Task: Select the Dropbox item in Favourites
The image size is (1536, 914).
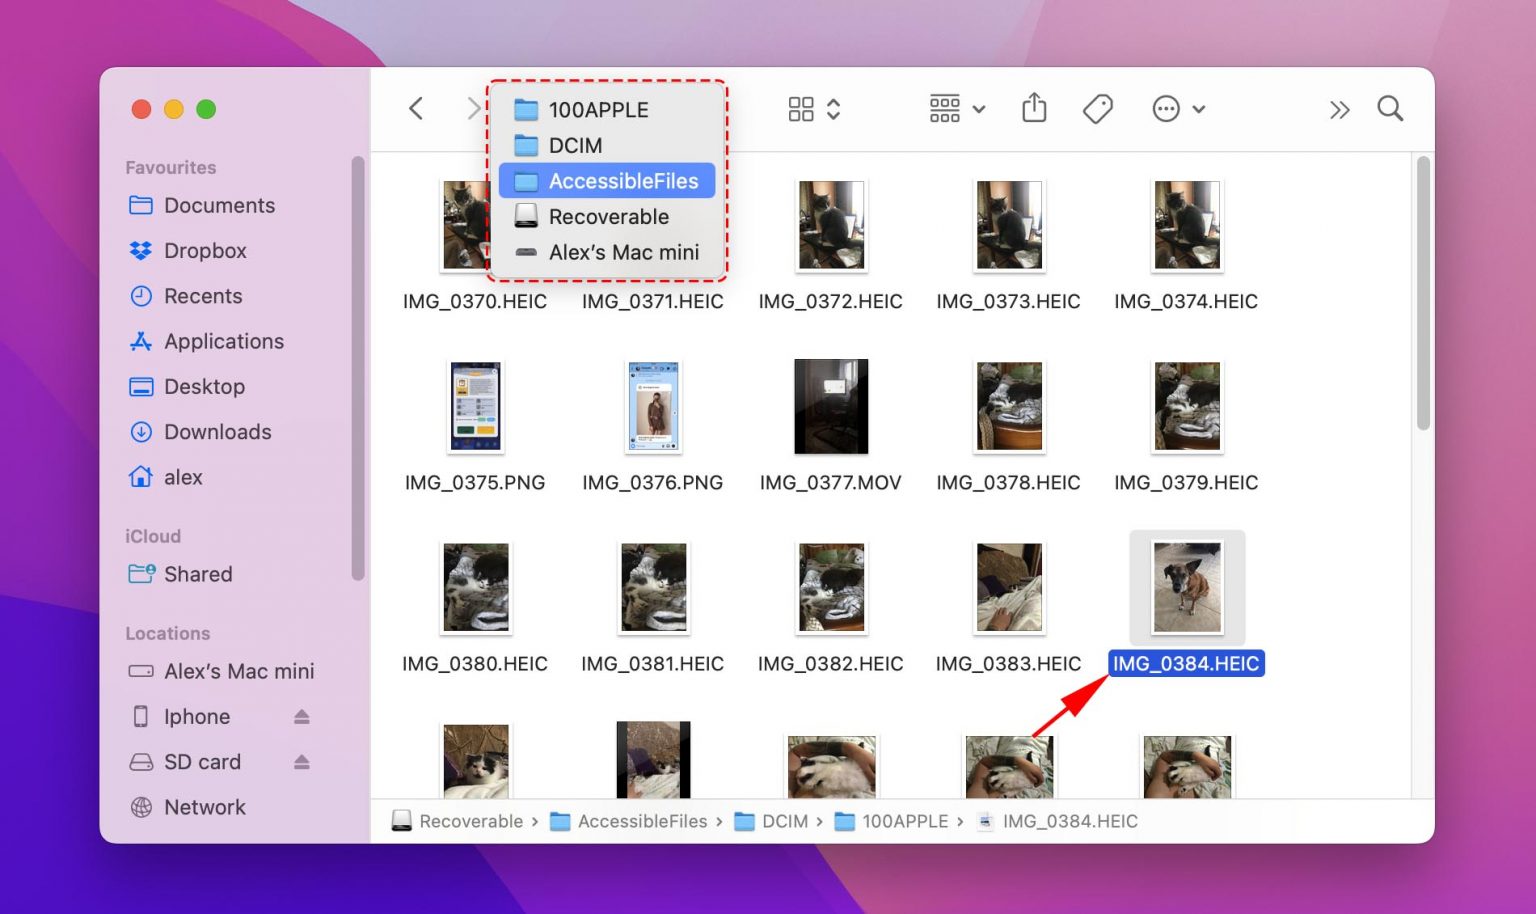Action: click(203, 250)
